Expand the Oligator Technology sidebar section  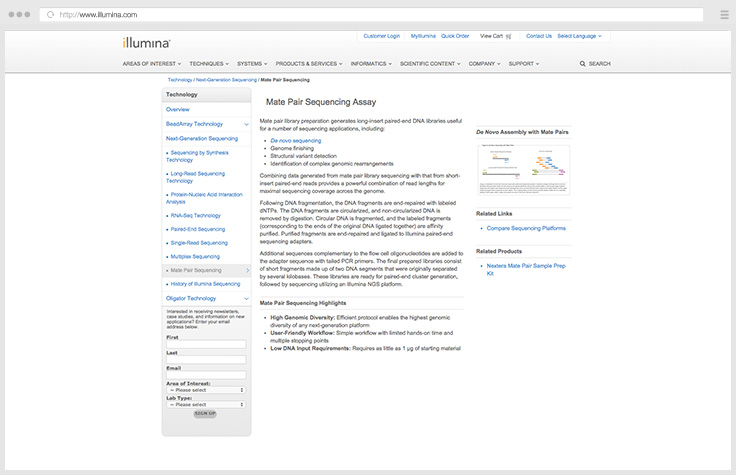tap(246, 298)
